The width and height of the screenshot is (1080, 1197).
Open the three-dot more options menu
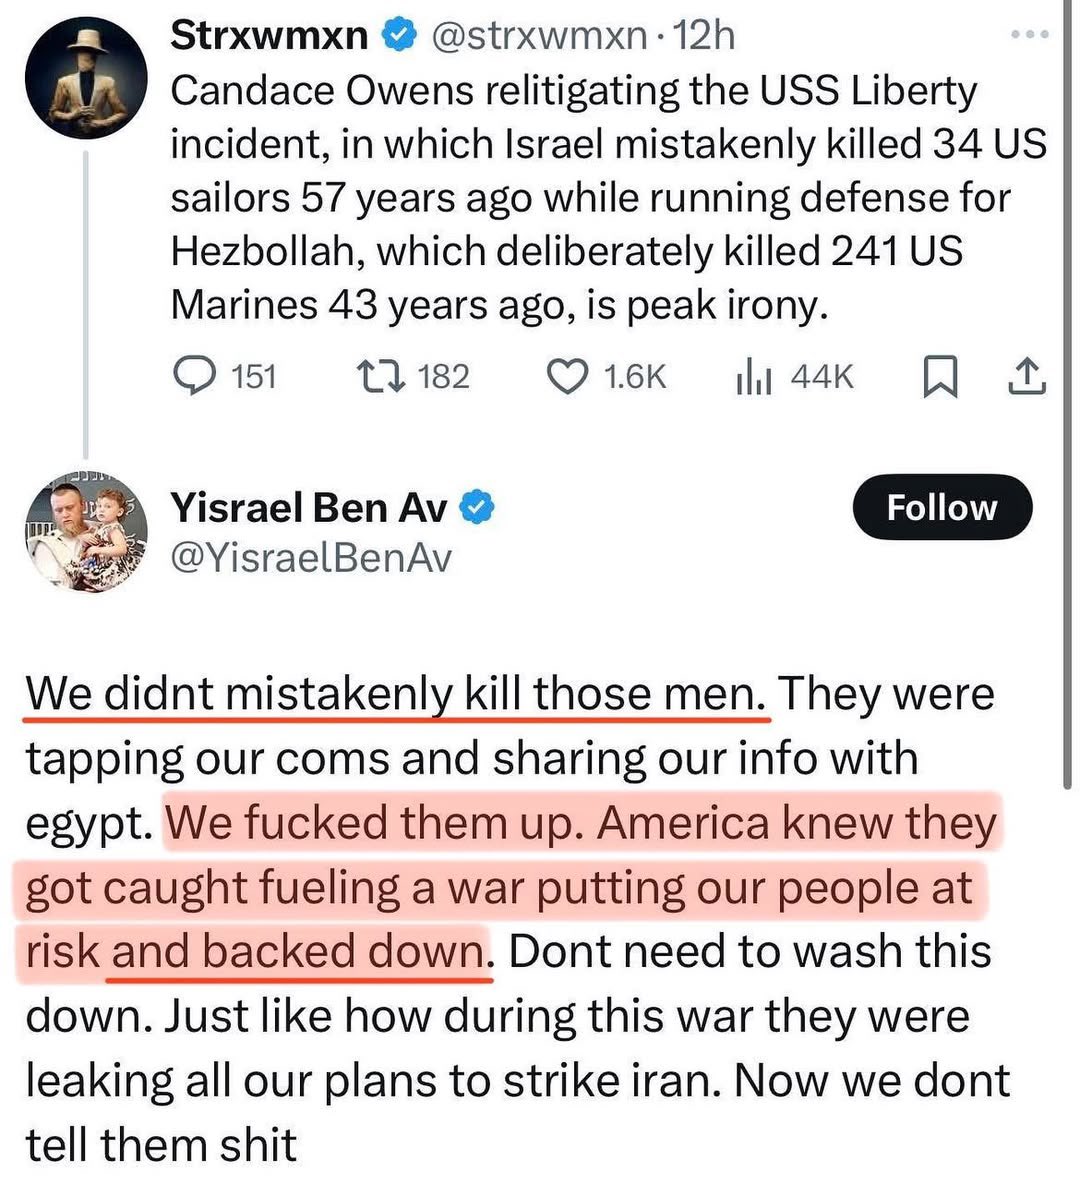click(x=1030, y=35)
